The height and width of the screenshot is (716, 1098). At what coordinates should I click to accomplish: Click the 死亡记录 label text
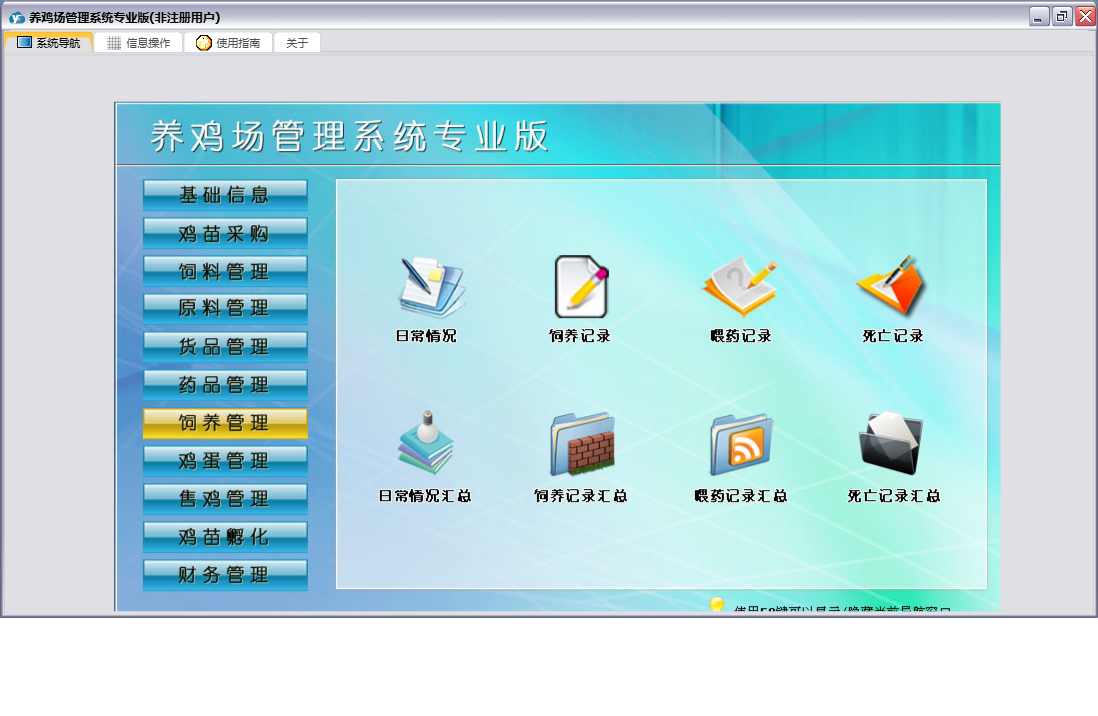pyautogui.click(x=893, y=336)
